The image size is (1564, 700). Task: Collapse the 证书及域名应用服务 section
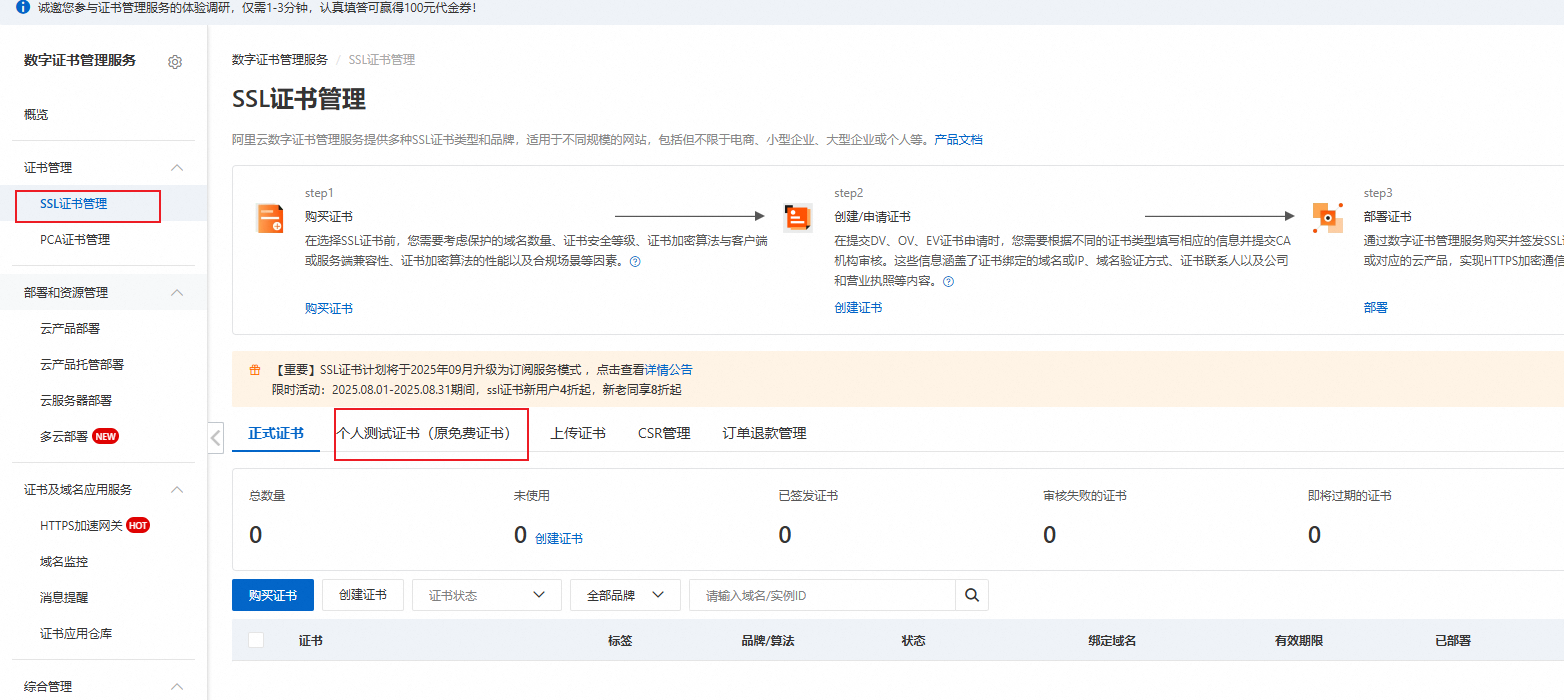(177, 490)
